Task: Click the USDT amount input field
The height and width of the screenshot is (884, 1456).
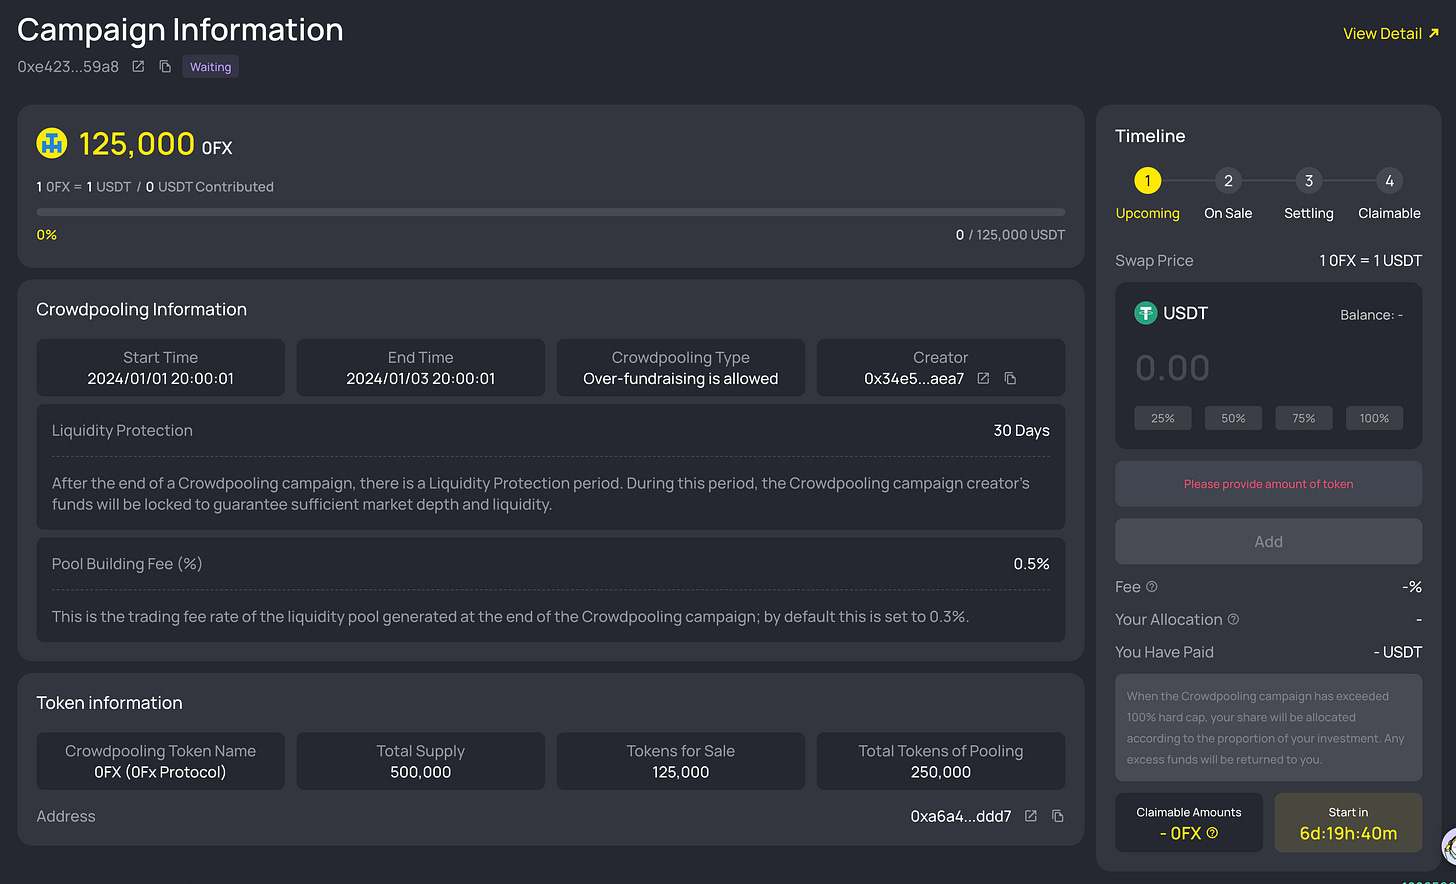Action: pyautogui.click(x=1268, y=368)
